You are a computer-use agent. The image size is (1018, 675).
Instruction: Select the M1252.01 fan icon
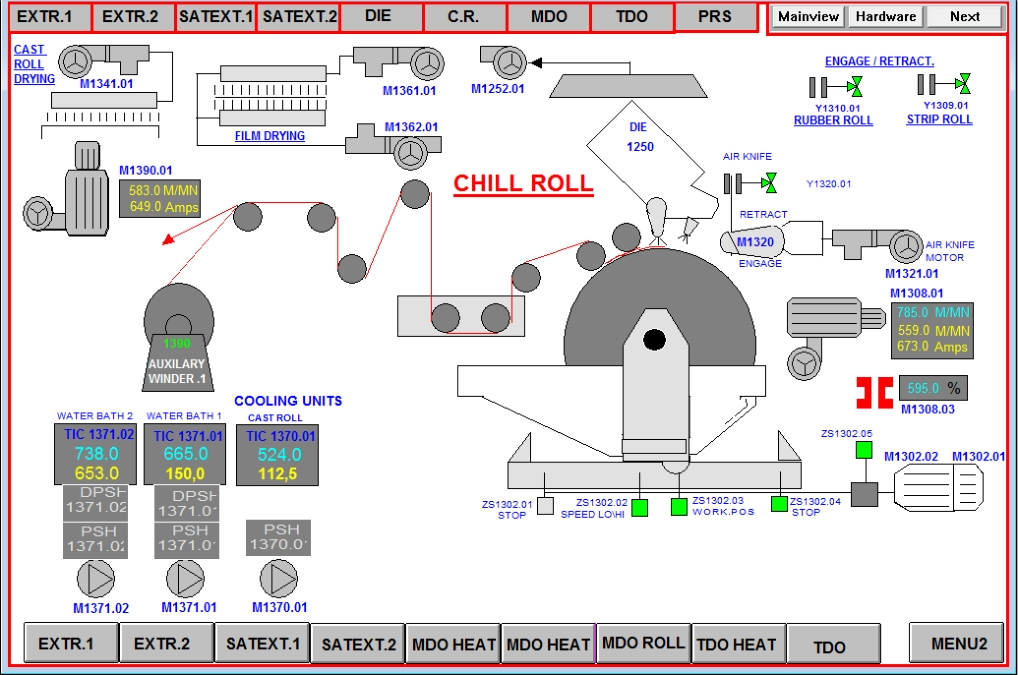499,62
